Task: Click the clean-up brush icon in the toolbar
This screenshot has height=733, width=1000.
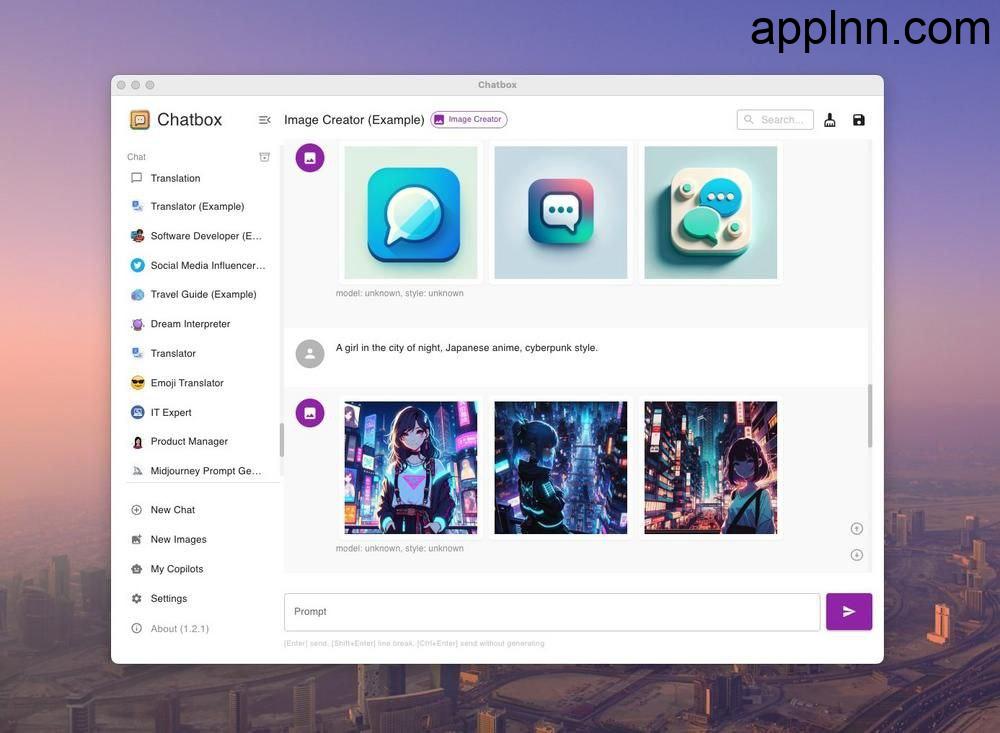Action: (x=829, y=119)
